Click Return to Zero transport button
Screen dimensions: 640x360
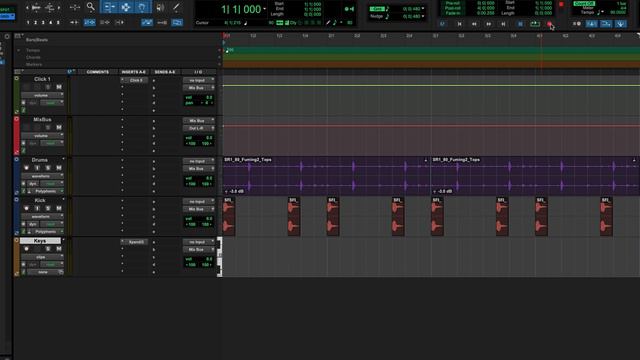(459, 24)
